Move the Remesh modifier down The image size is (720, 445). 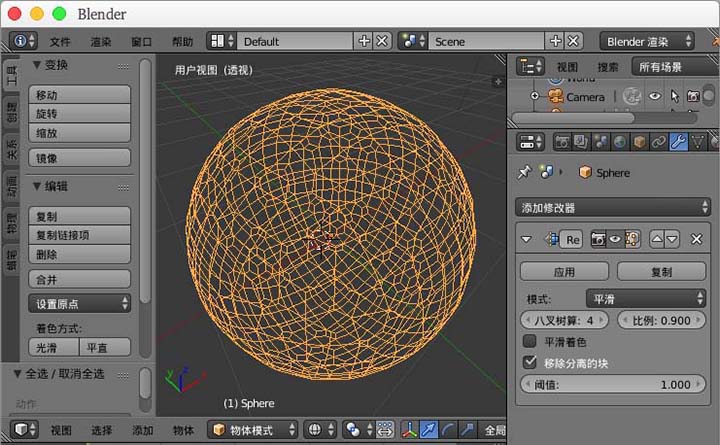(672, 239)
